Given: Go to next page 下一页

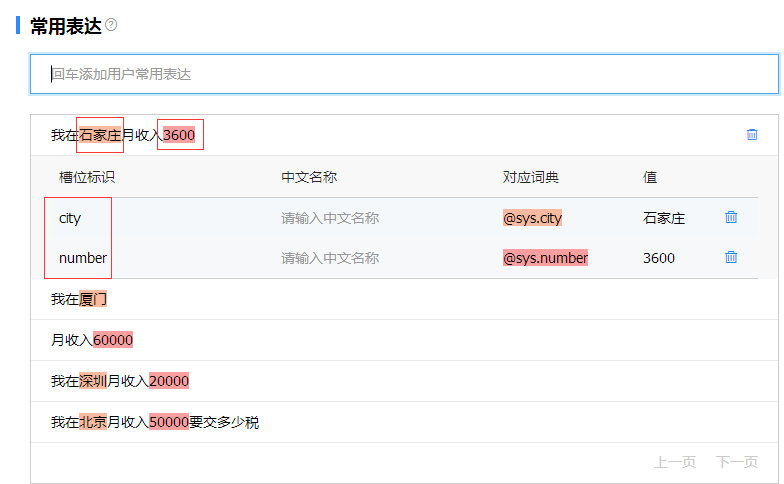Looking at the screenshot, I should 737,462.
